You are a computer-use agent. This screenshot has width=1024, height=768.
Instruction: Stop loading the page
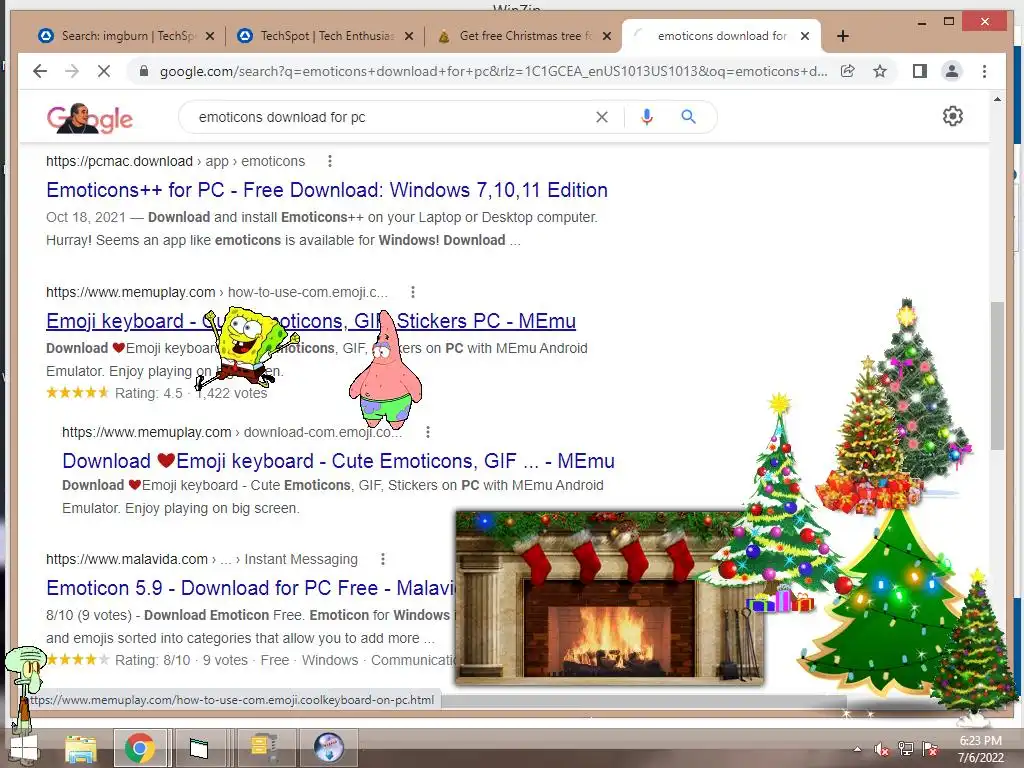click(x=104, y=71)
